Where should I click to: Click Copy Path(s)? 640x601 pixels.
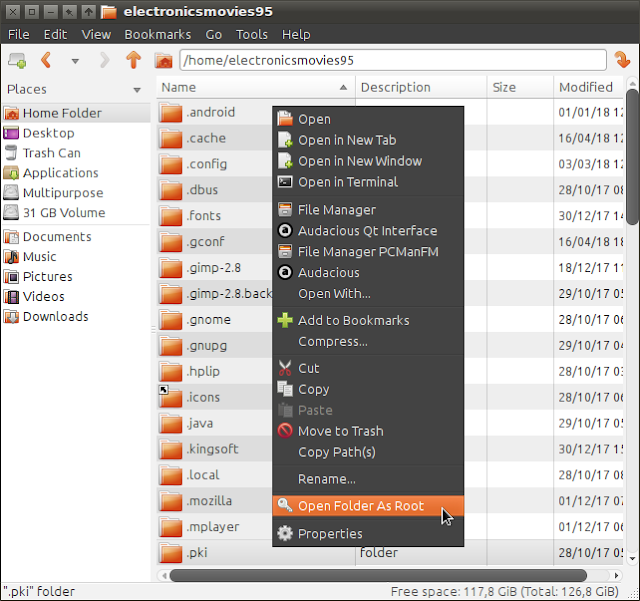[368, 452]
